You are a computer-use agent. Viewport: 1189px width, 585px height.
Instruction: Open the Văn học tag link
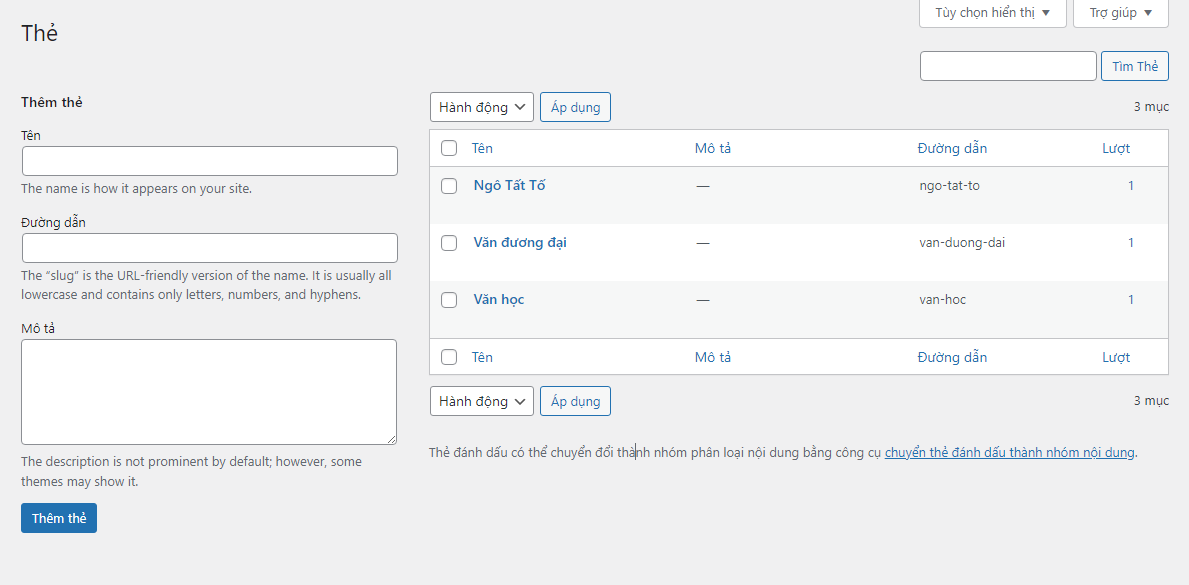[x=498, y=299]
